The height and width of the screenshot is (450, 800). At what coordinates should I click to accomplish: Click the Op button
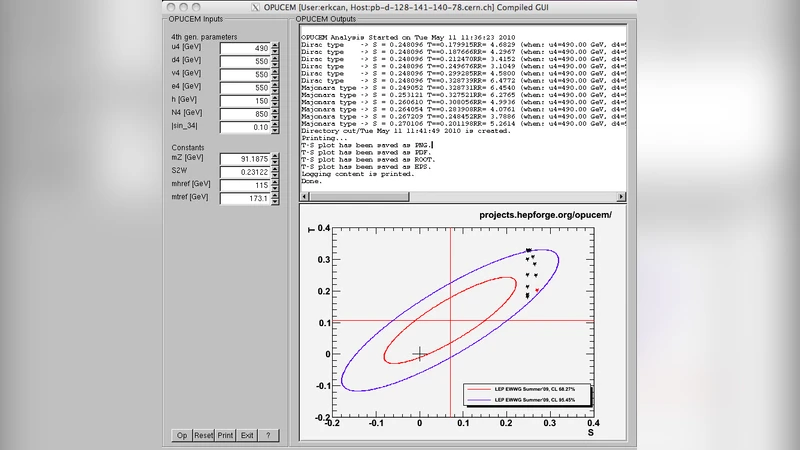(182, 435)
